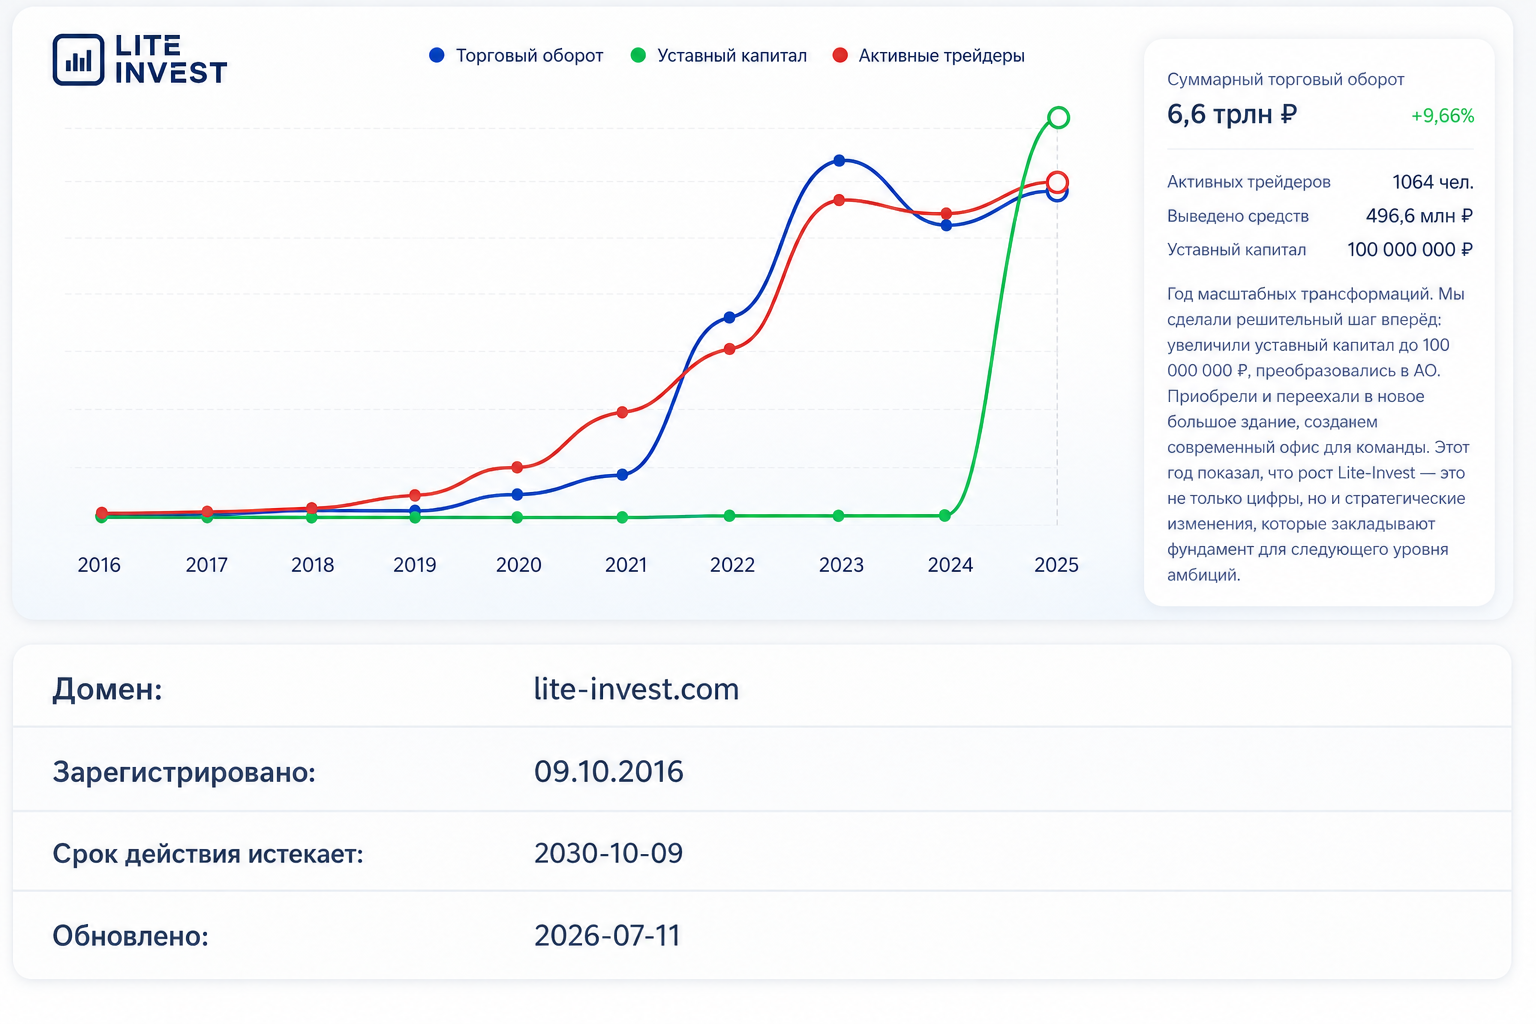
Task: Click the Обновлено: row label
Action: [x=130, y=936]
